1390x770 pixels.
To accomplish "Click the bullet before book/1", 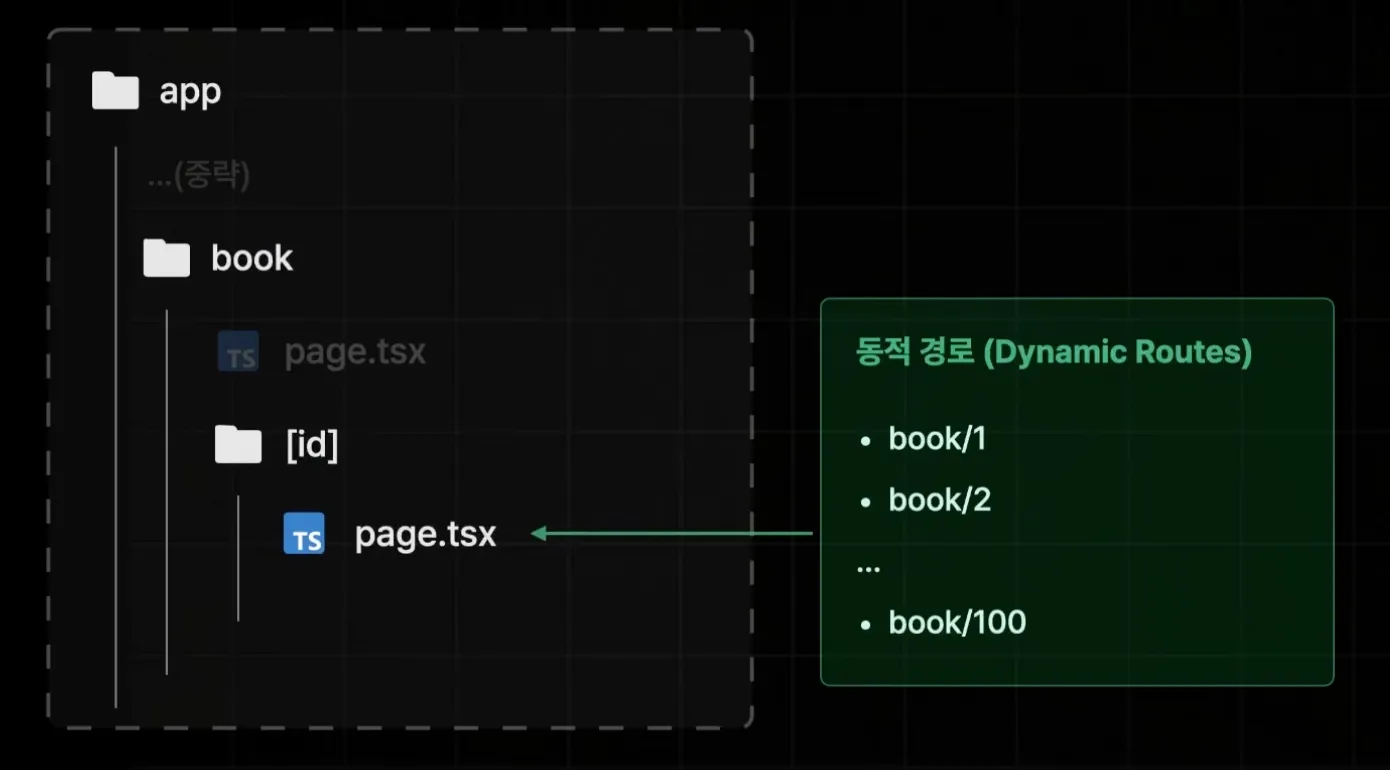I will point(866,440).
